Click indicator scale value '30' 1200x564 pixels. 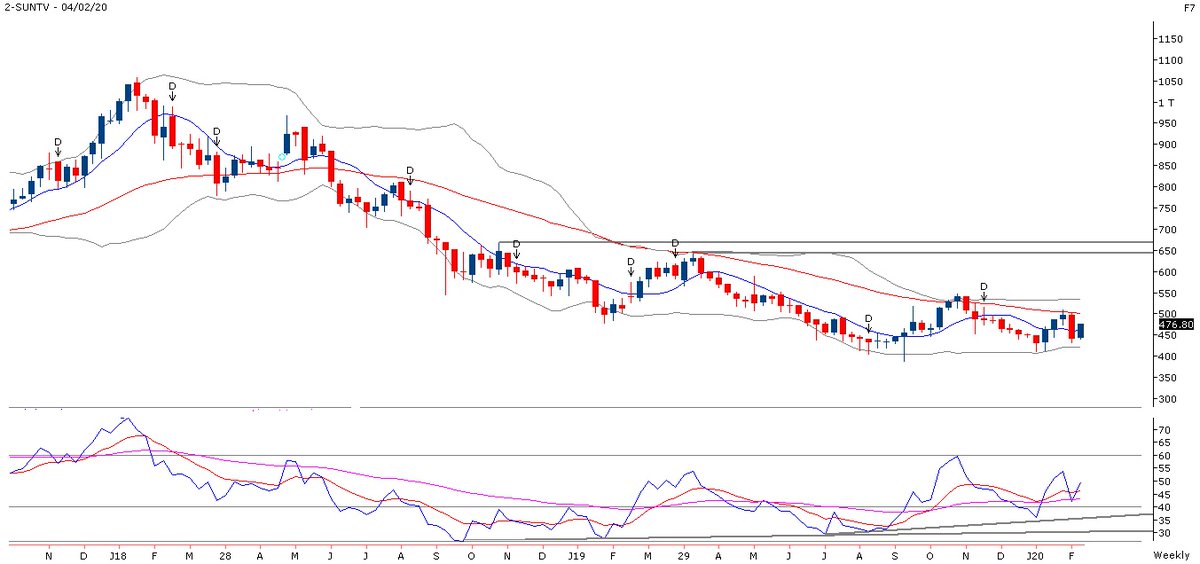(1164, 533)
